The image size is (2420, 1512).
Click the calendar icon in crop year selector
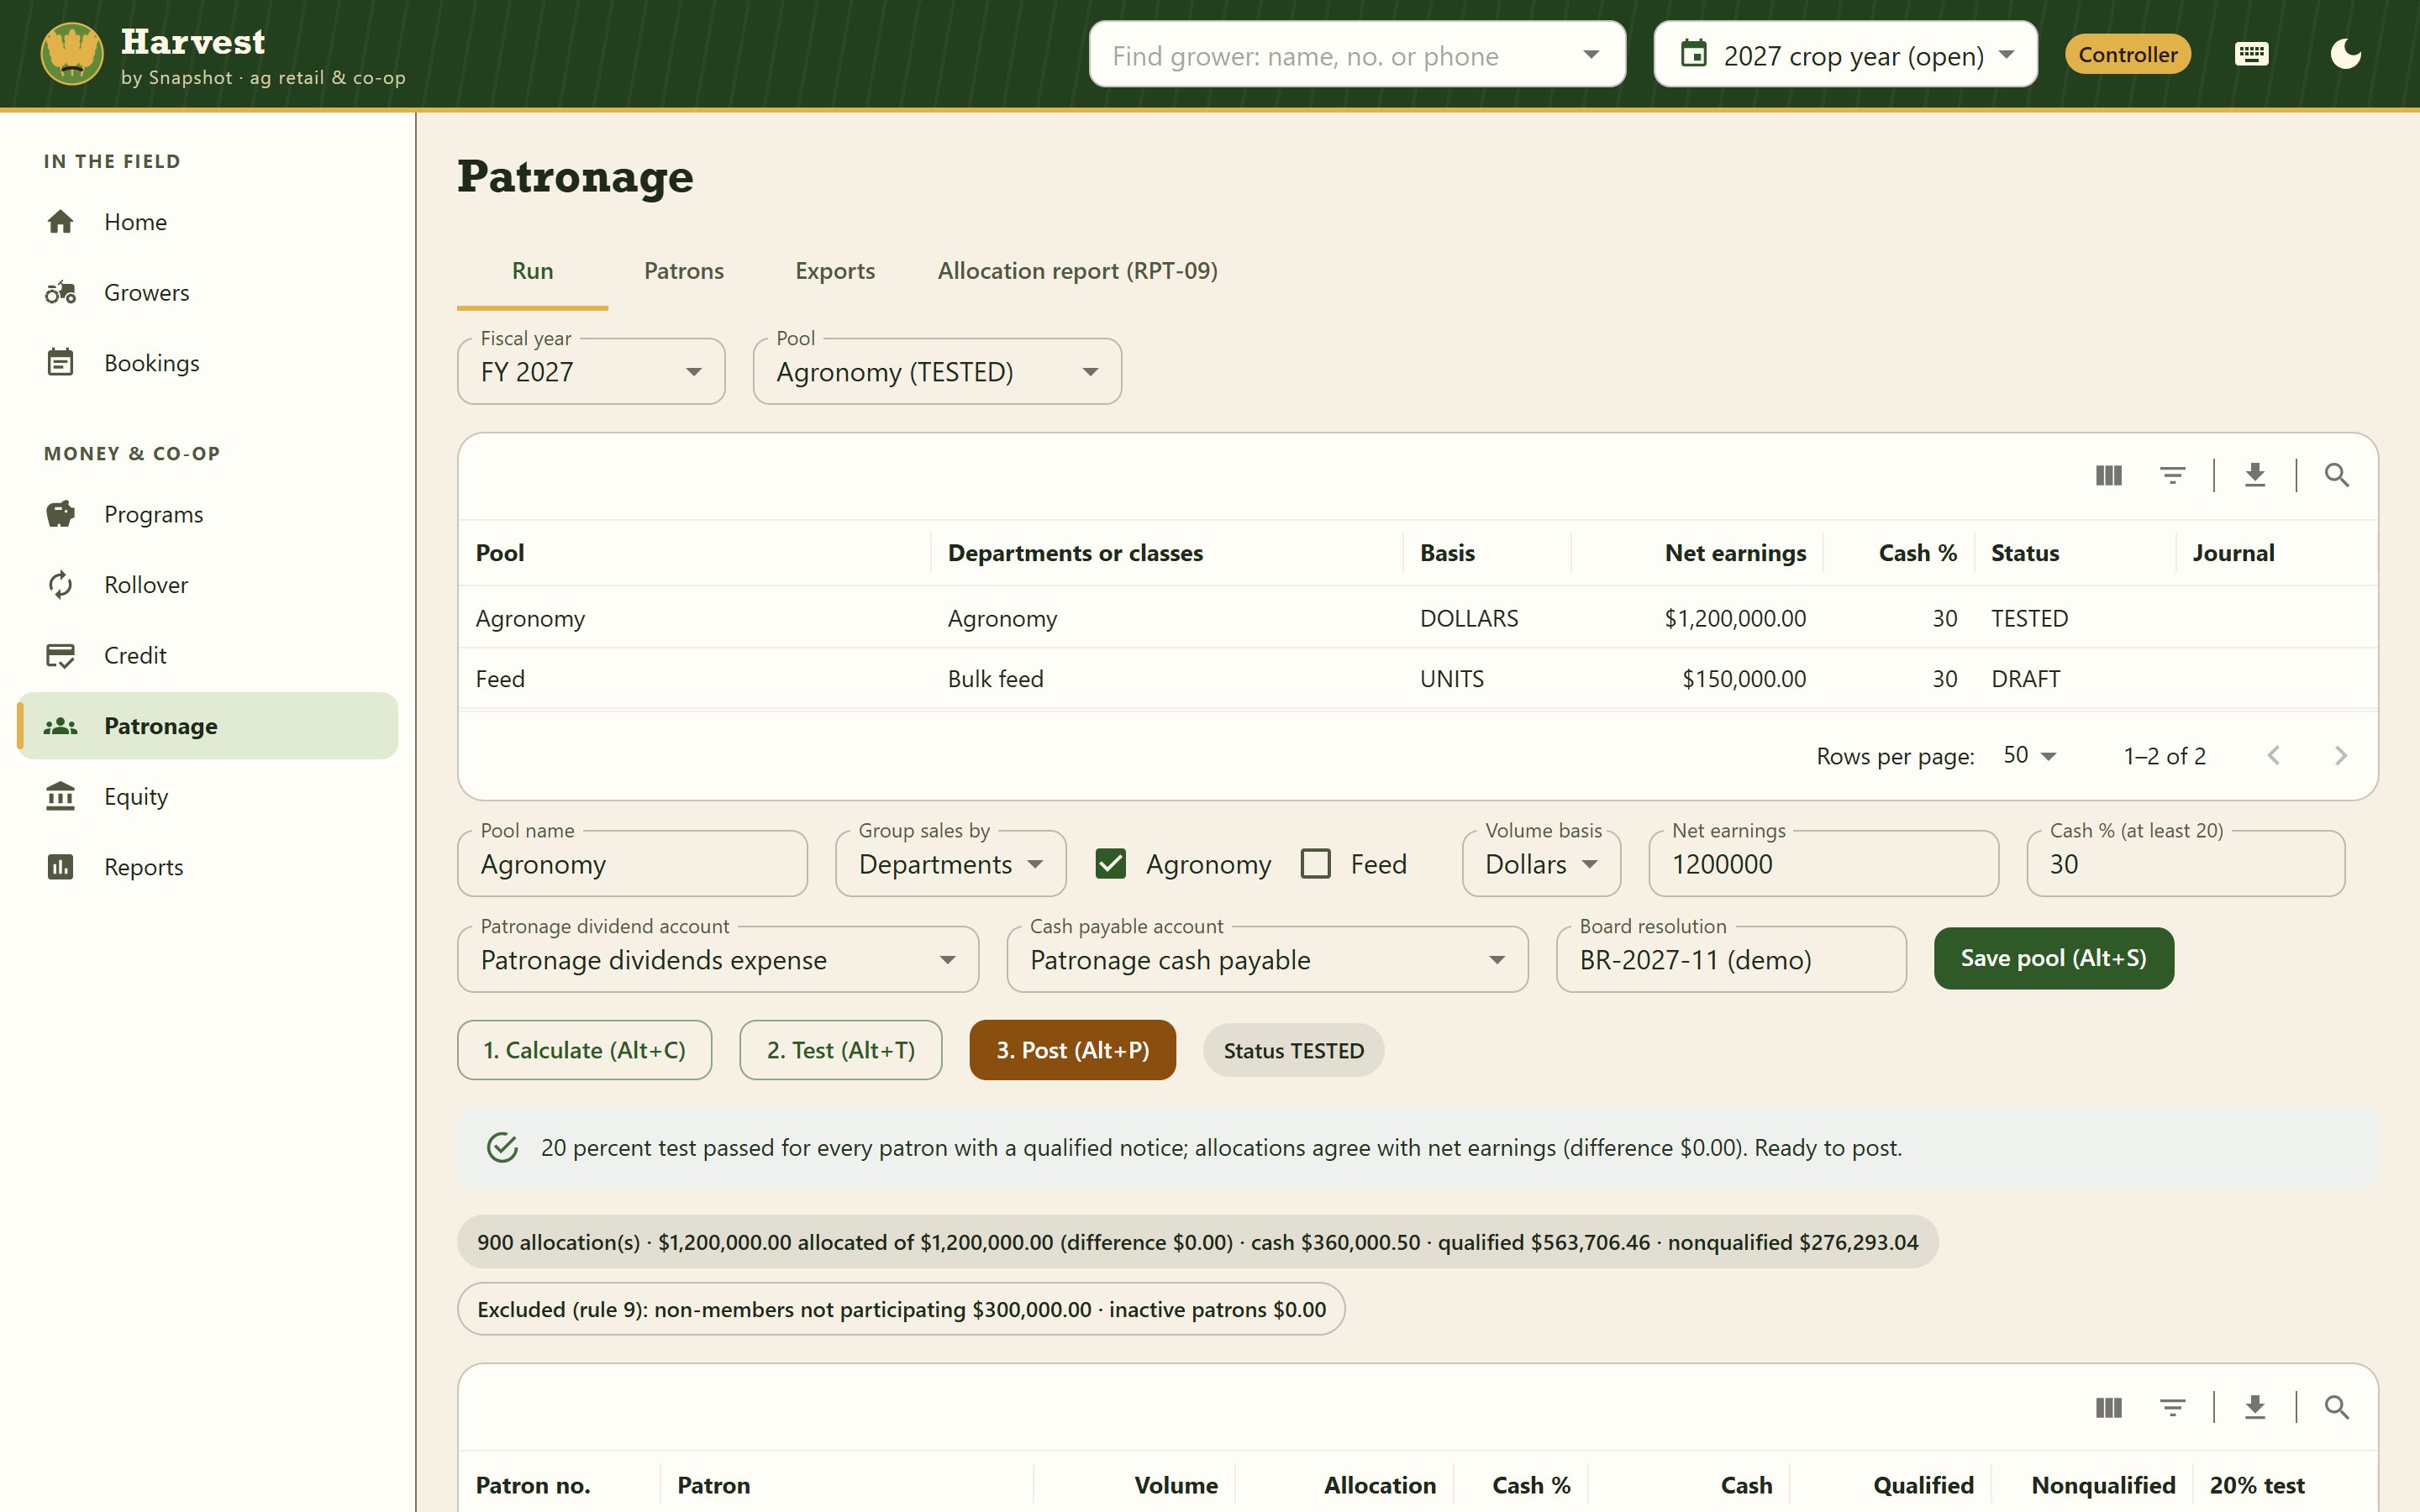(1693, 54)
